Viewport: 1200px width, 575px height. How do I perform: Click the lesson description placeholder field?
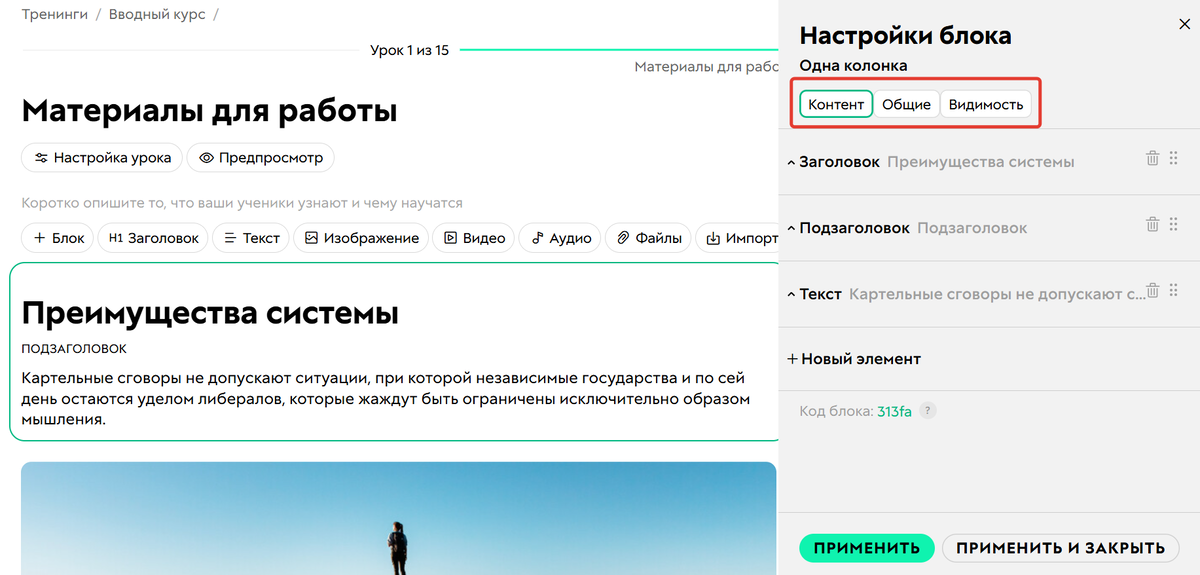coord(242,203)
